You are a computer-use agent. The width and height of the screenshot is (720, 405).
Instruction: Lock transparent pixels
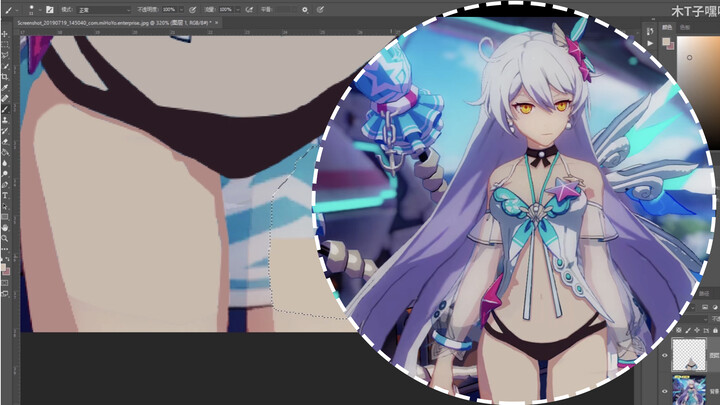[x=679, y=330]
